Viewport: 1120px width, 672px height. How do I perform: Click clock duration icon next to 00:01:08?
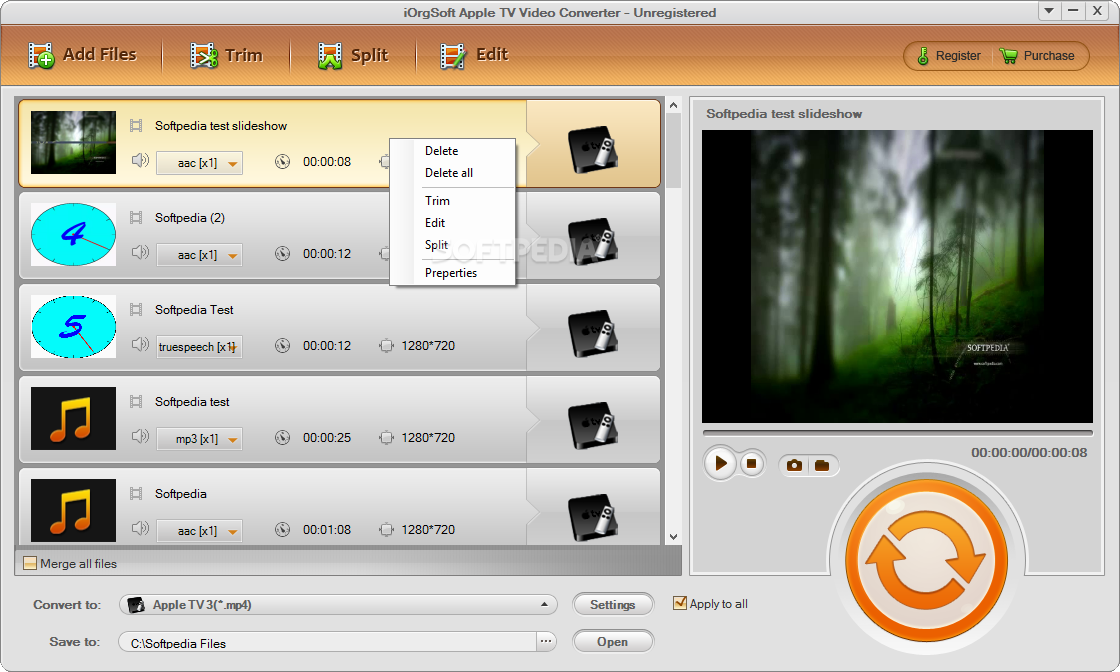pos(283,529)
